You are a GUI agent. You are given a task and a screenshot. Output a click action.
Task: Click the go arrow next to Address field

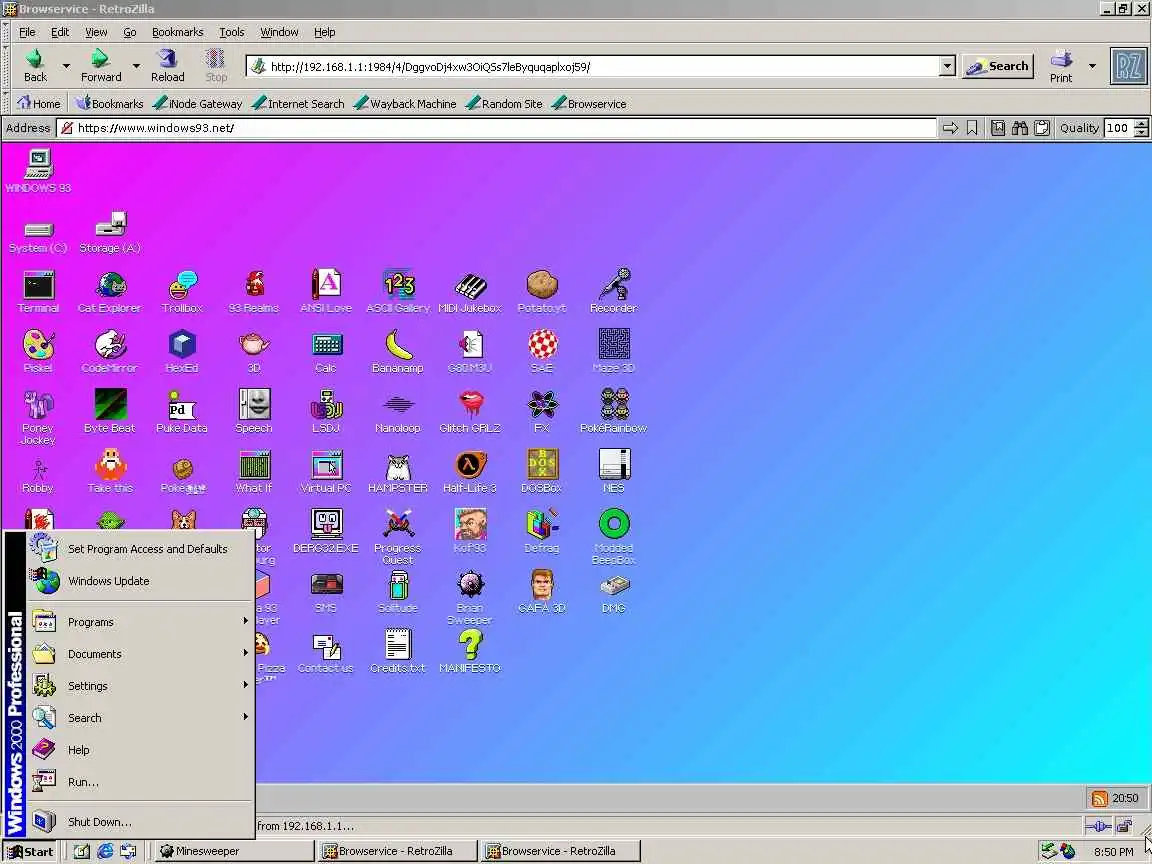(x=950, y=128)
